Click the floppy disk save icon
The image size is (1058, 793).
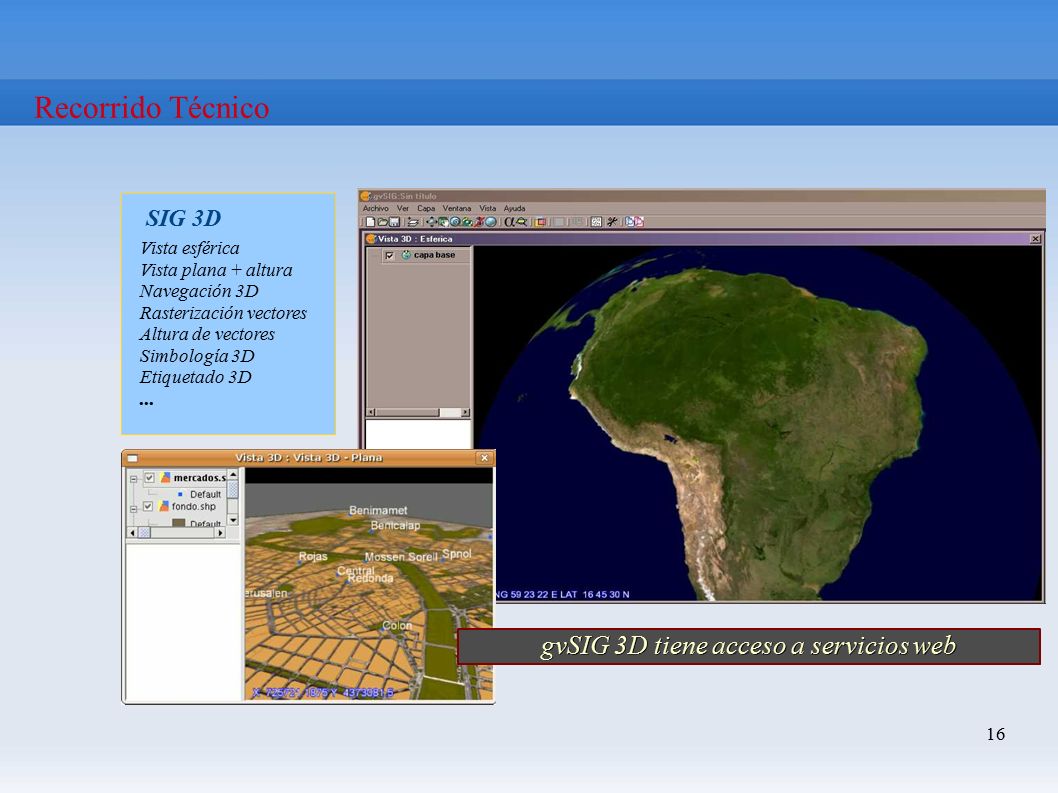(x=395, y=222)
